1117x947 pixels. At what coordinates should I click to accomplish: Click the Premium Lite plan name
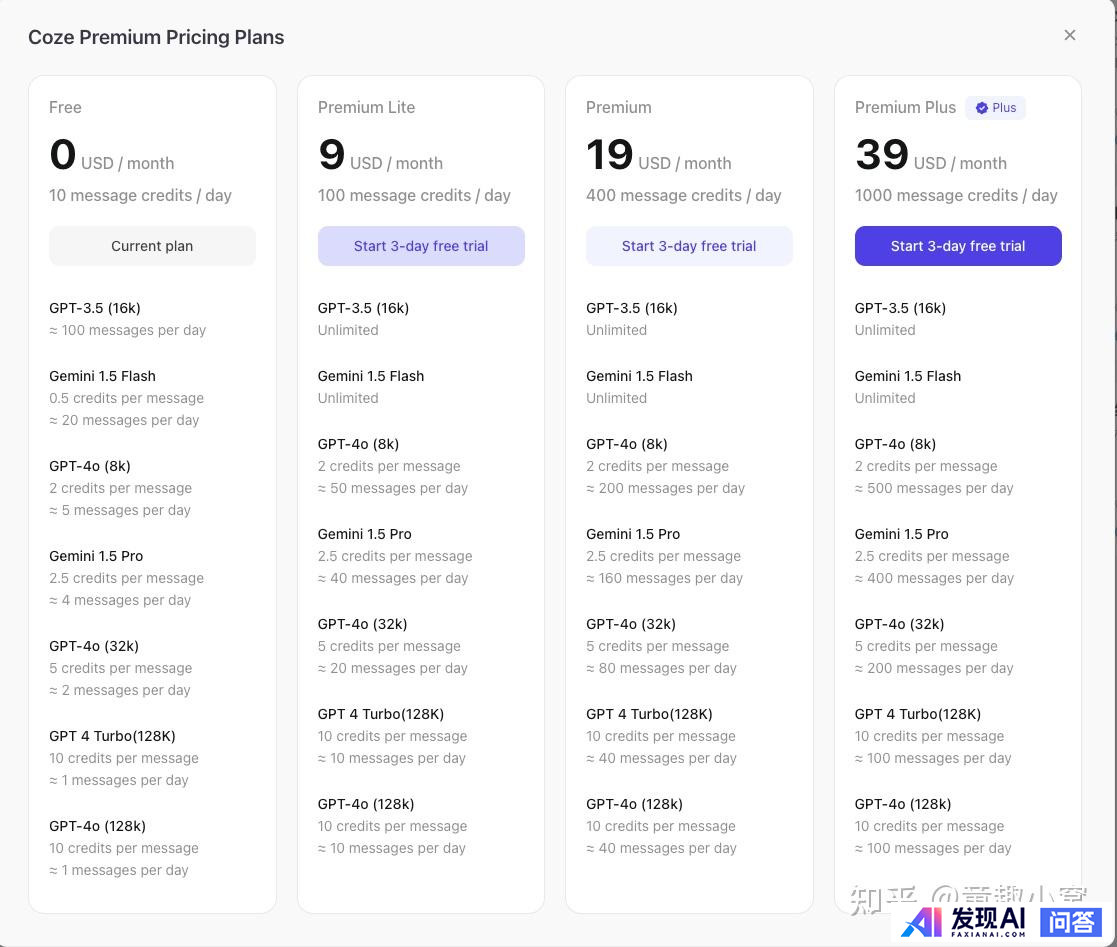(366, 108)
